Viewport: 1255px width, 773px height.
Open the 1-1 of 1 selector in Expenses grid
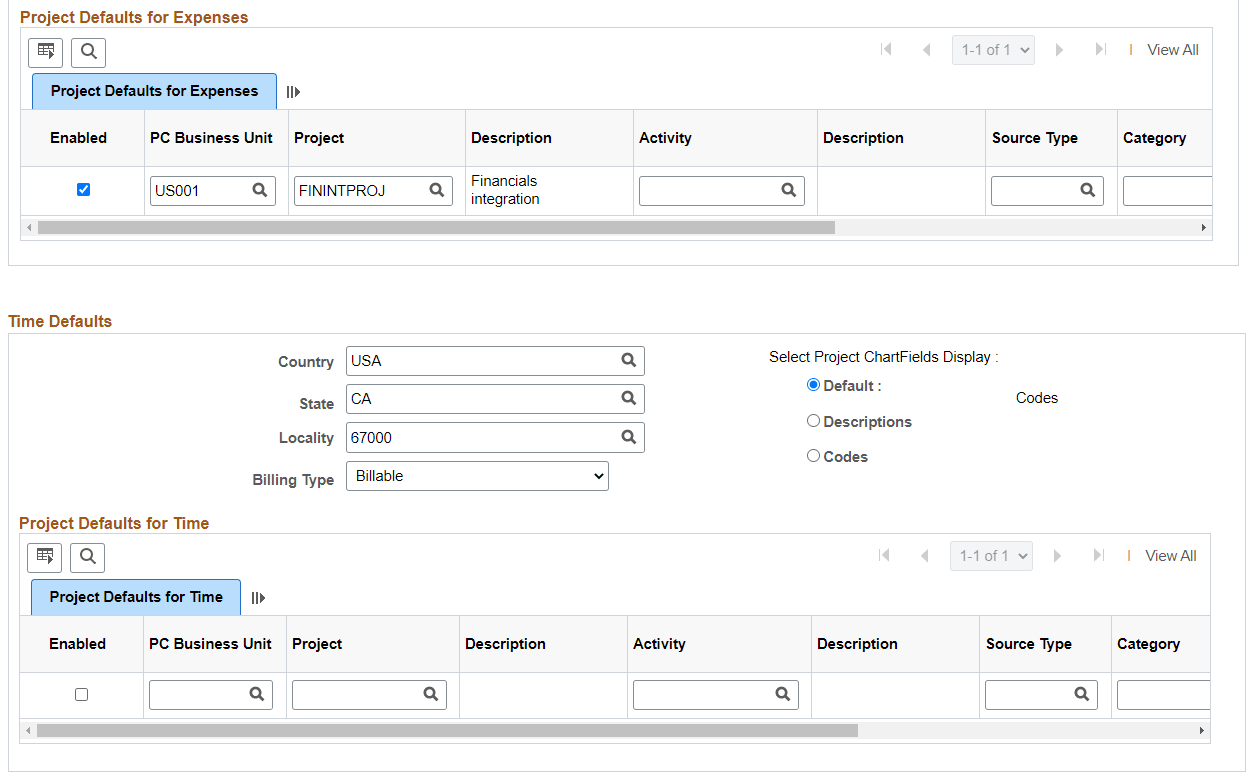(x=993, y=48)
